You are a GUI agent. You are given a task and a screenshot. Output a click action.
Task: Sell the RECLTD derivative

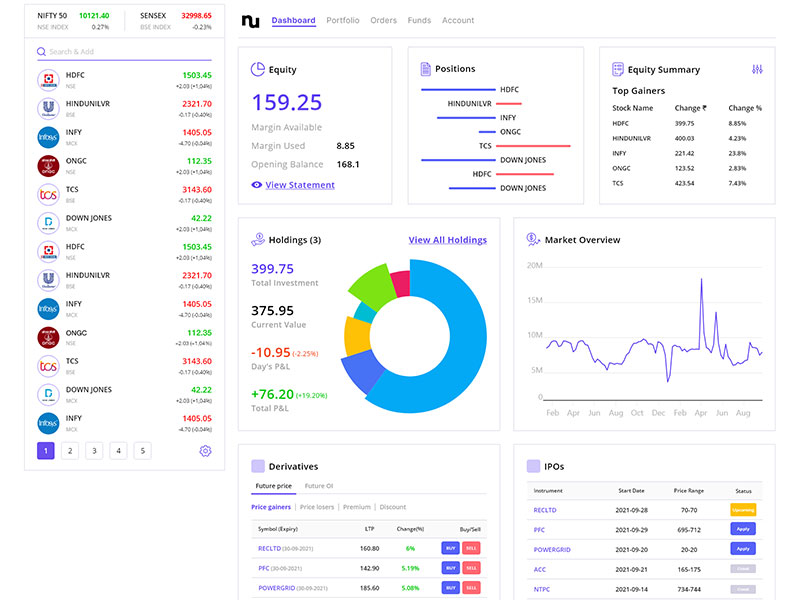[471, 548]
